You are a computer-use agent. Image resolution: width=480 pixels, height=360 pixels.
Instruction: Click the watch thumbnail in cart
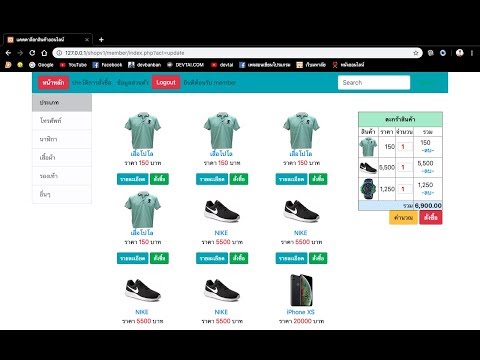[x=368, y=189]
